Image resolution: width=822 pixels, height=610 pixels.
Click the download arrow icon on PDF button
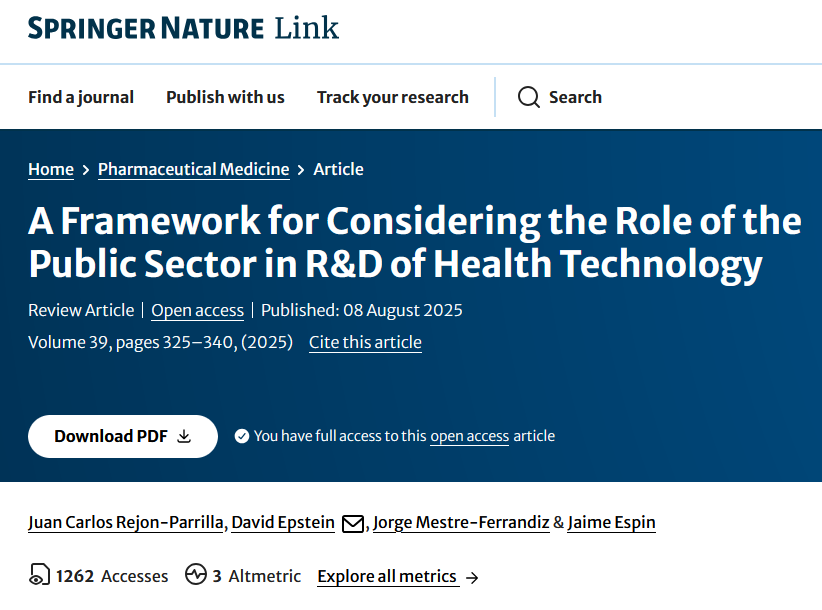(184, 436)
